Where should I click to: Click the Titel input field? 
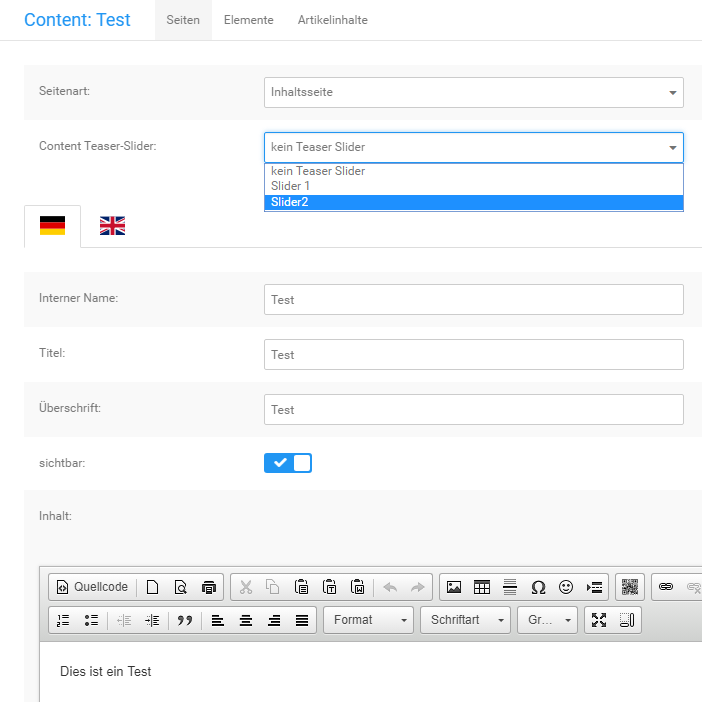[474, 354]
